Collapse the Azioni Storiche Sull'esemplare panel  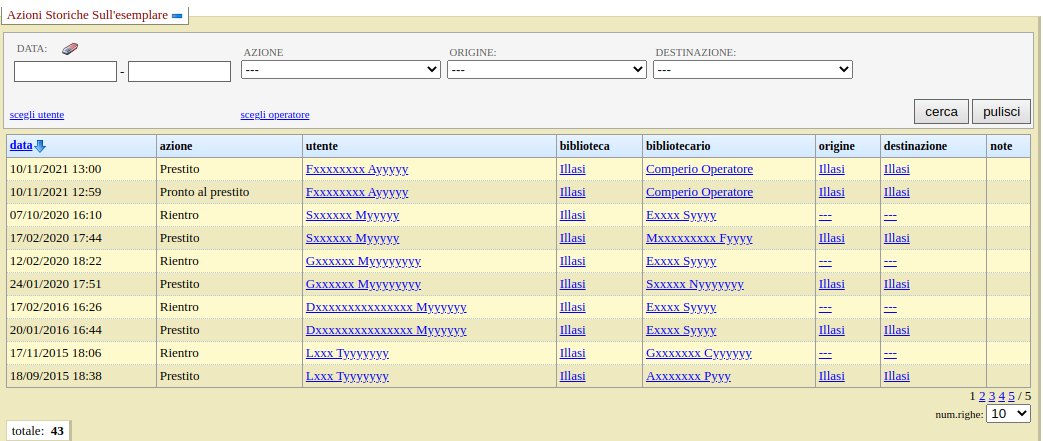[177, 16]
